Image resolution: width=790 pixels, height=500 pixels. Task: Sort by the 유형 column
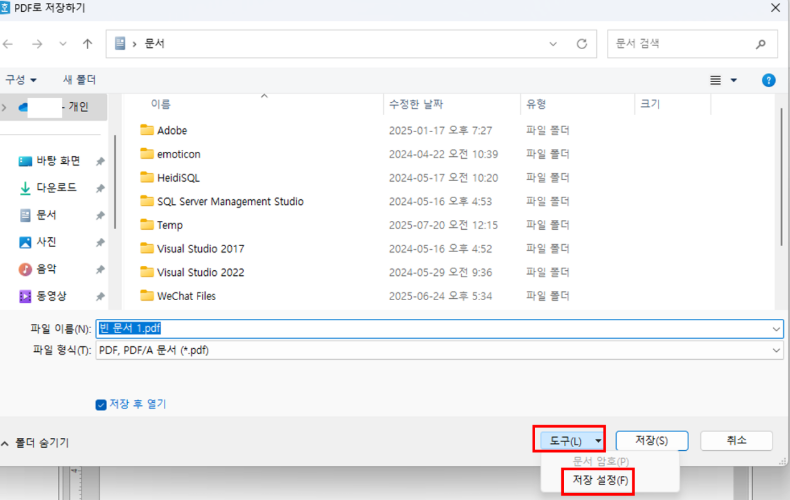coord(536,104)
